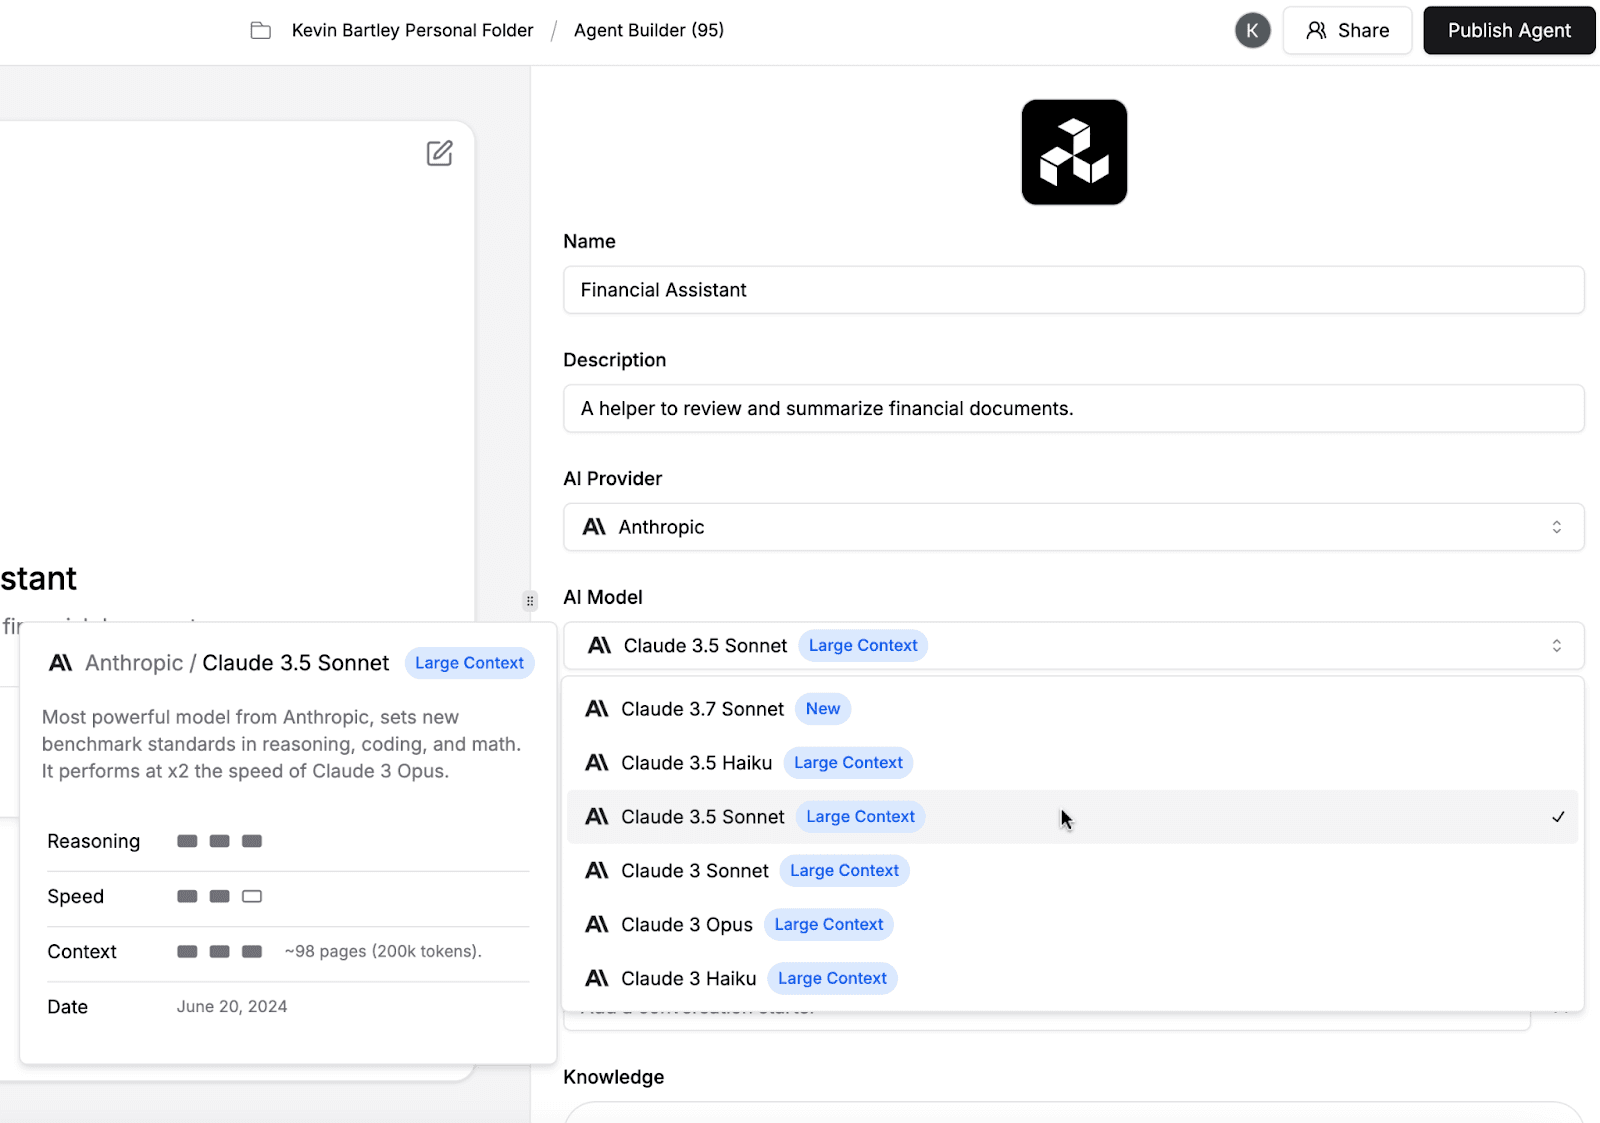Open Kevin Bartley Personal Folder breadcrumb
The height and width of the screenshot is (1123, 1600).
coord(412,30)
